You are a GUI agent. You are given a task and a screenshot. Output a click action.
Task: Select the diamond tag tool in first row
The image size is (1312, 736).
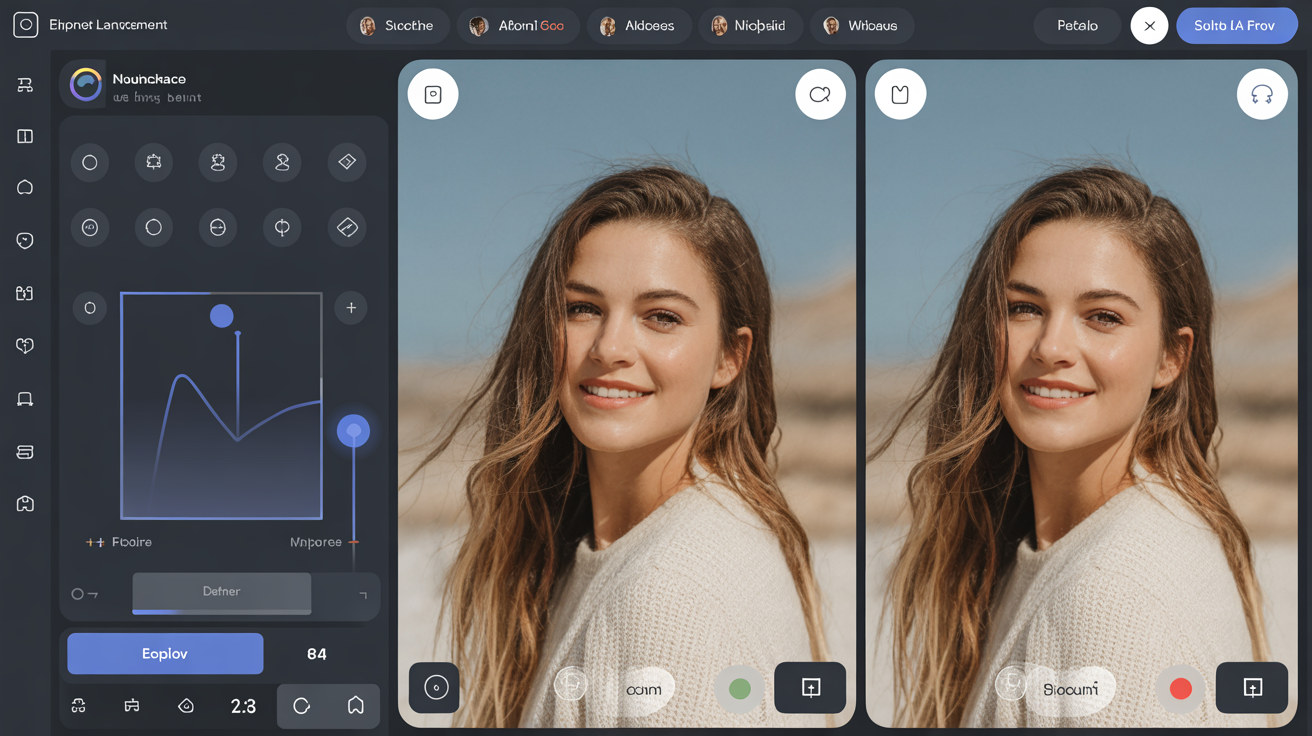[x=347, y=162]
